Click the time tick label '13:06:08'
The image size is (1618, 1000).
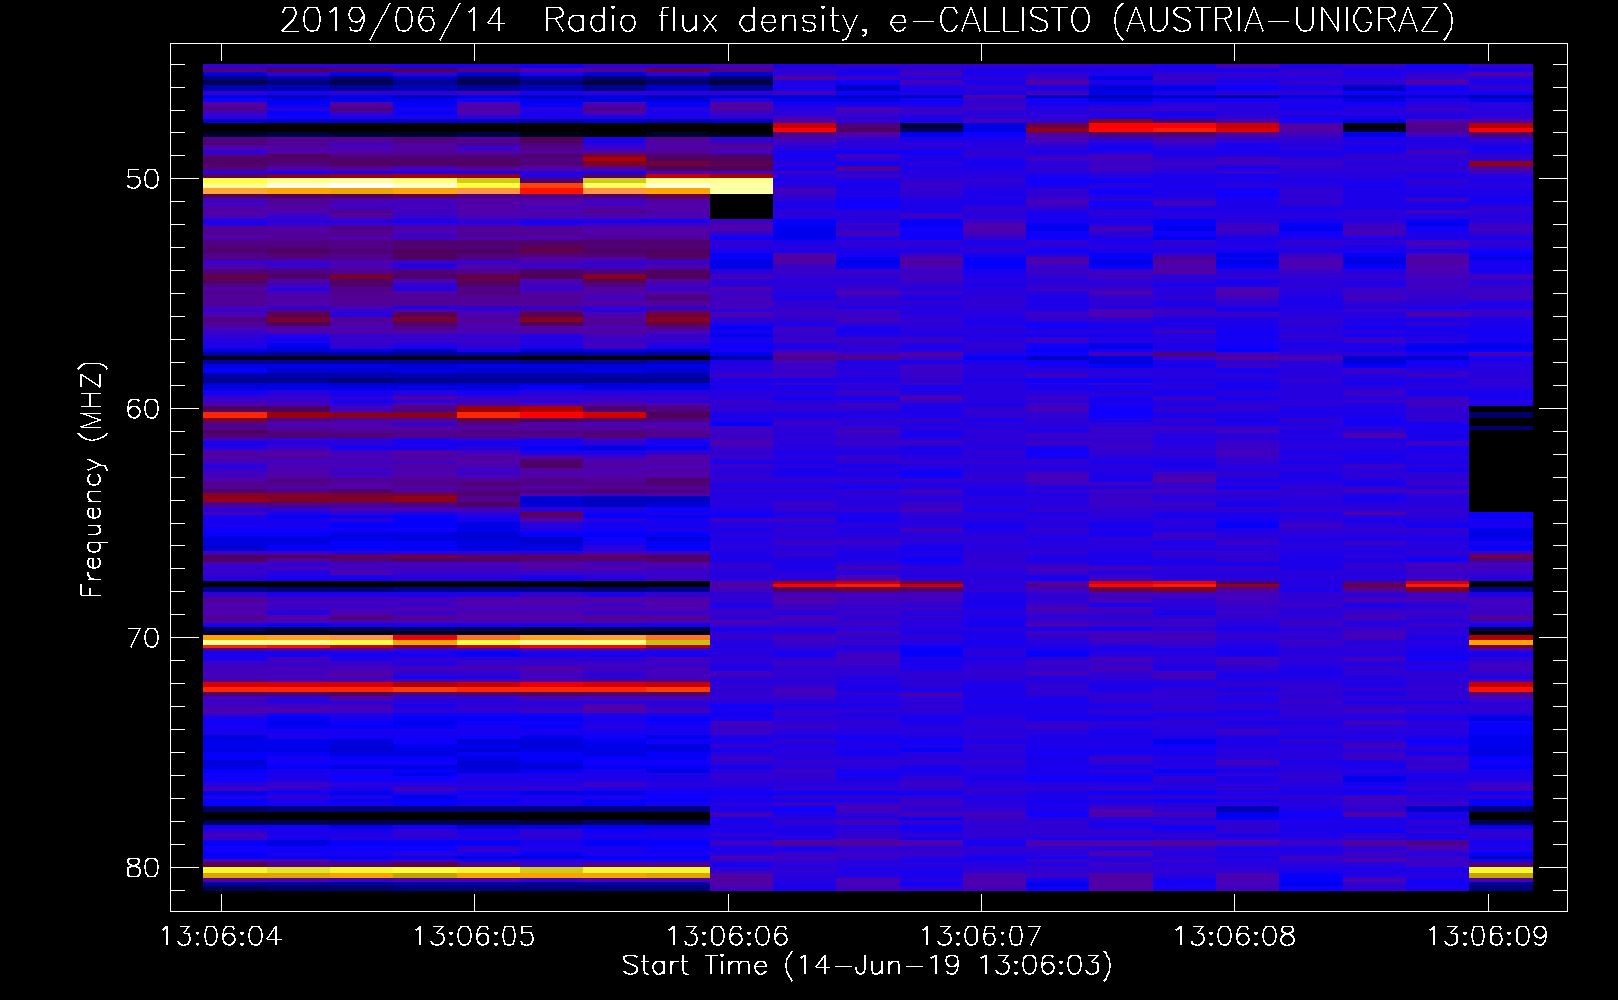(1234, 936)
